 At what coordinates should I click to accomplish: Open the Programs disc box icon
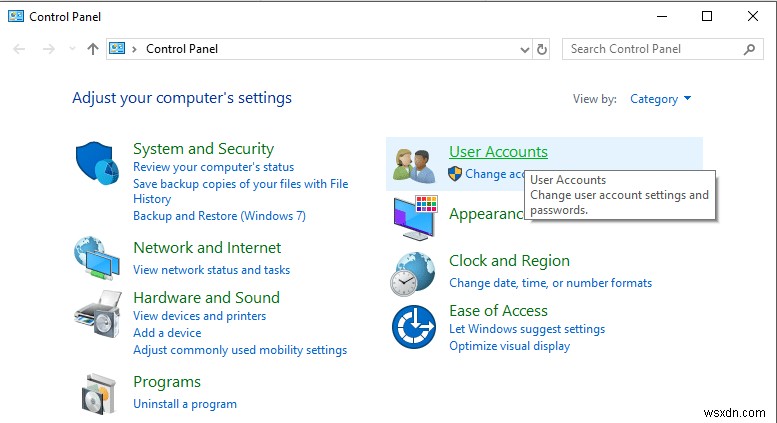[99, 394]
